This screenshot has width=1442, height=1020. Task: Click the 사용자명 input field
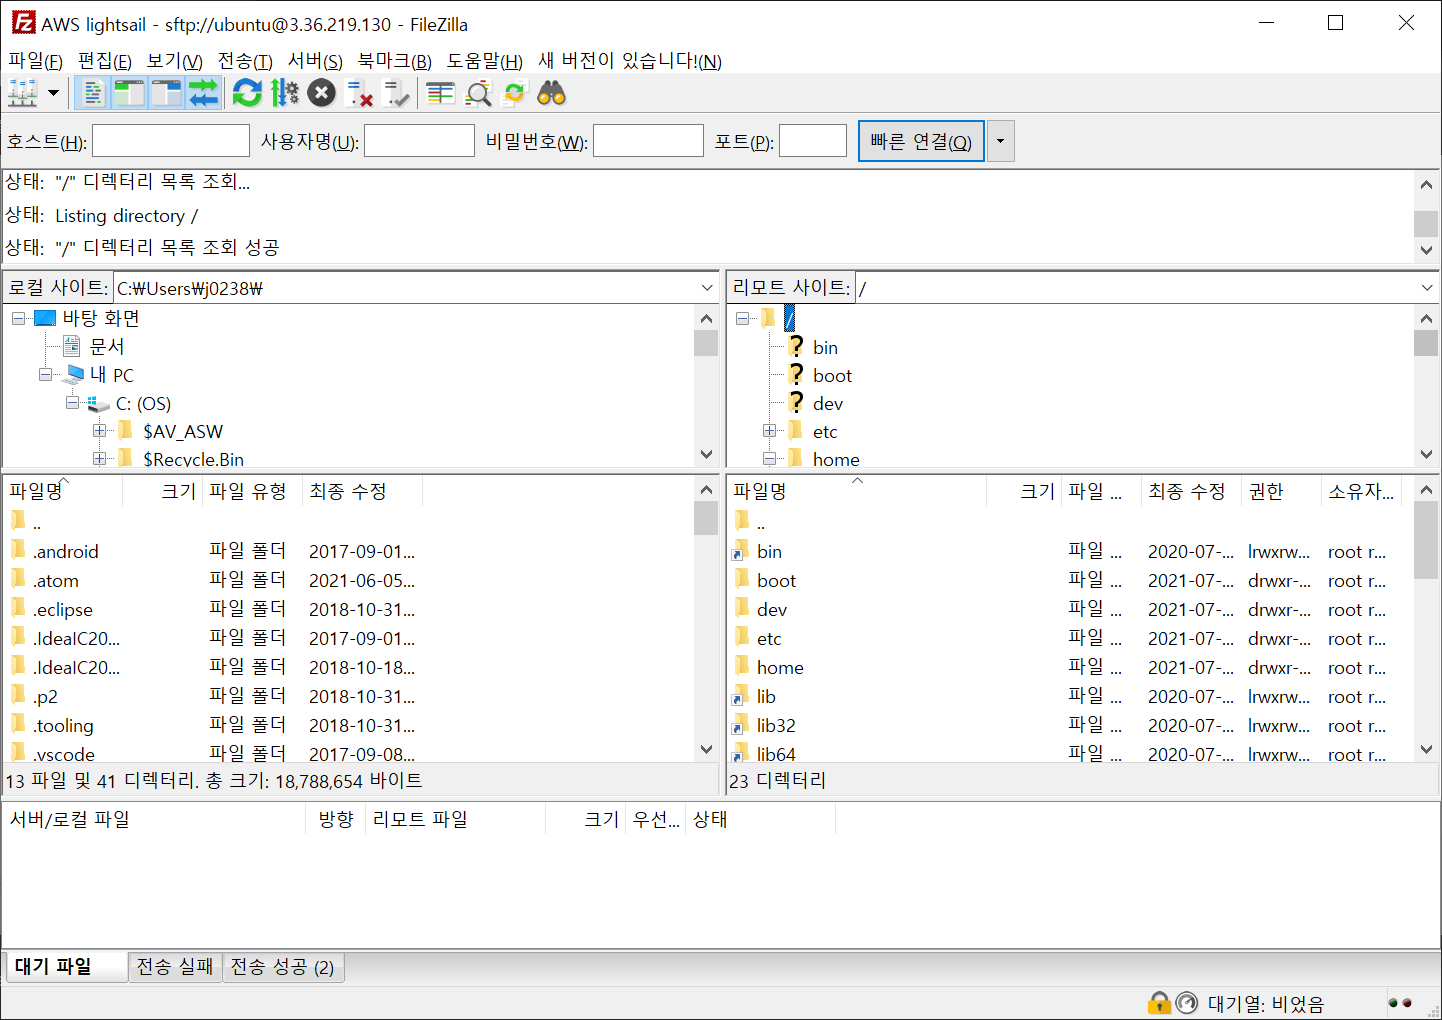point(419,141)
